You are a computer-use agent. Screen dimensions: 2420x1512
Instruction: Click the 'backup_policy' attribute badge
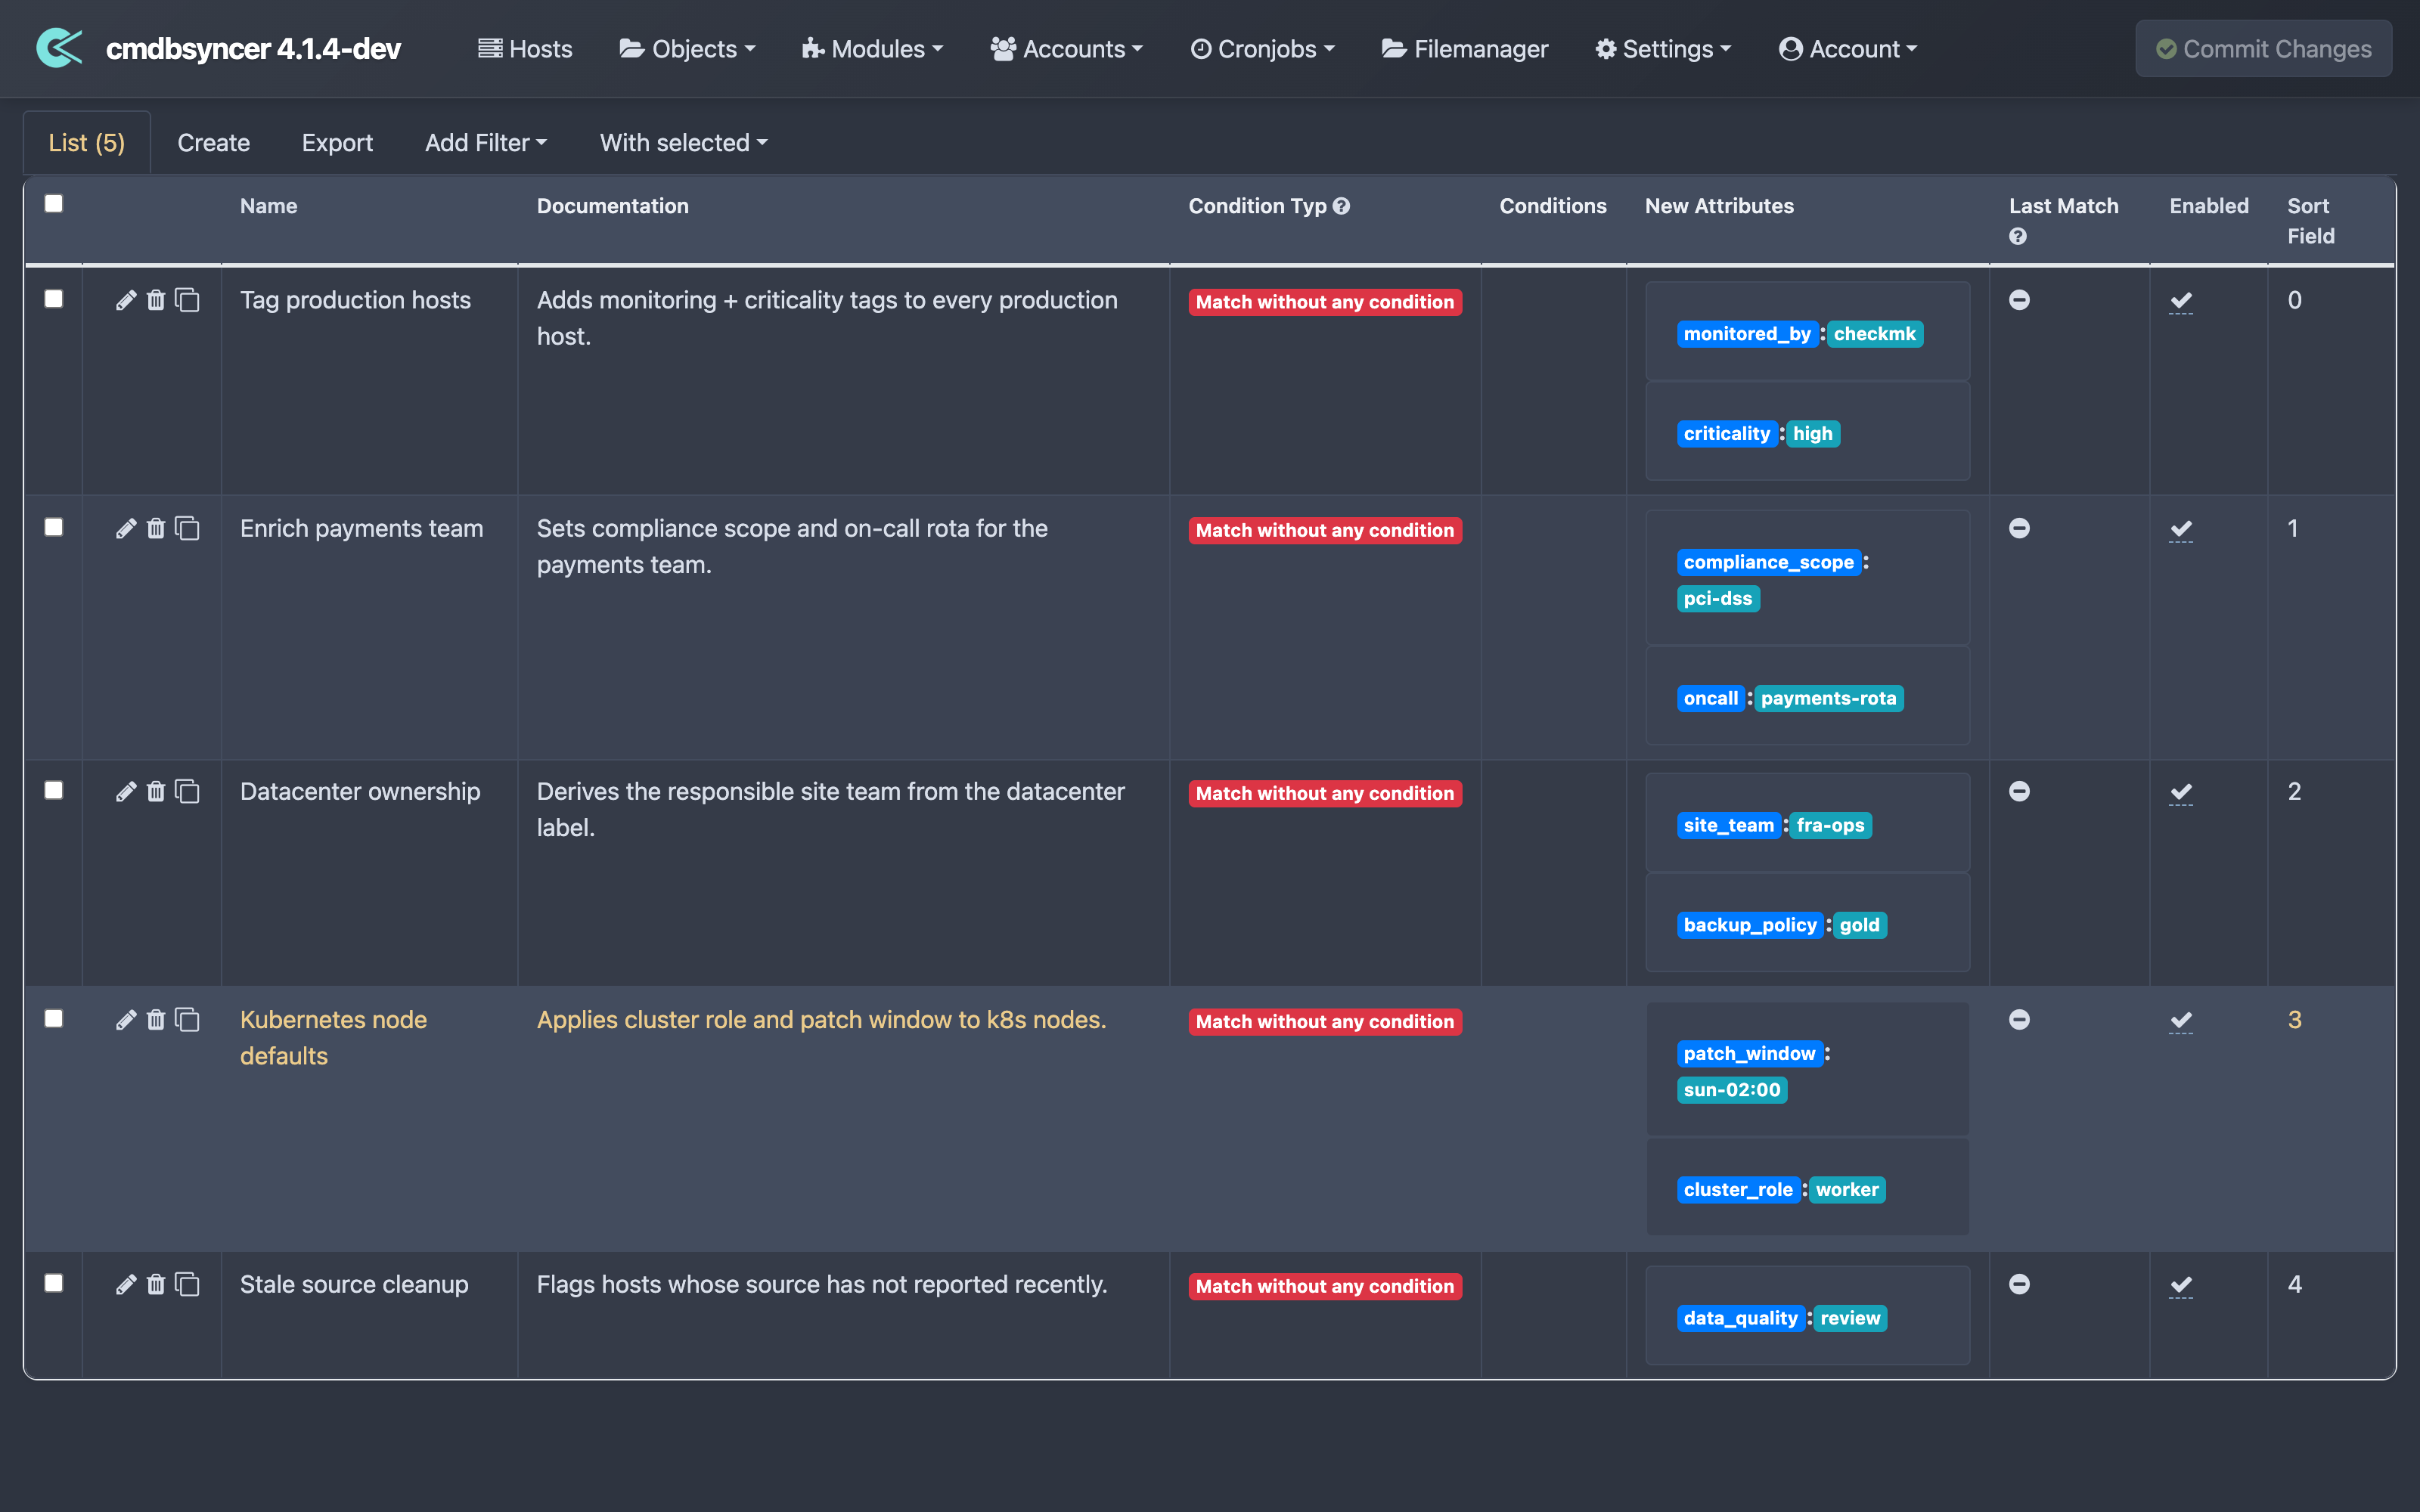click(1750, 925)
